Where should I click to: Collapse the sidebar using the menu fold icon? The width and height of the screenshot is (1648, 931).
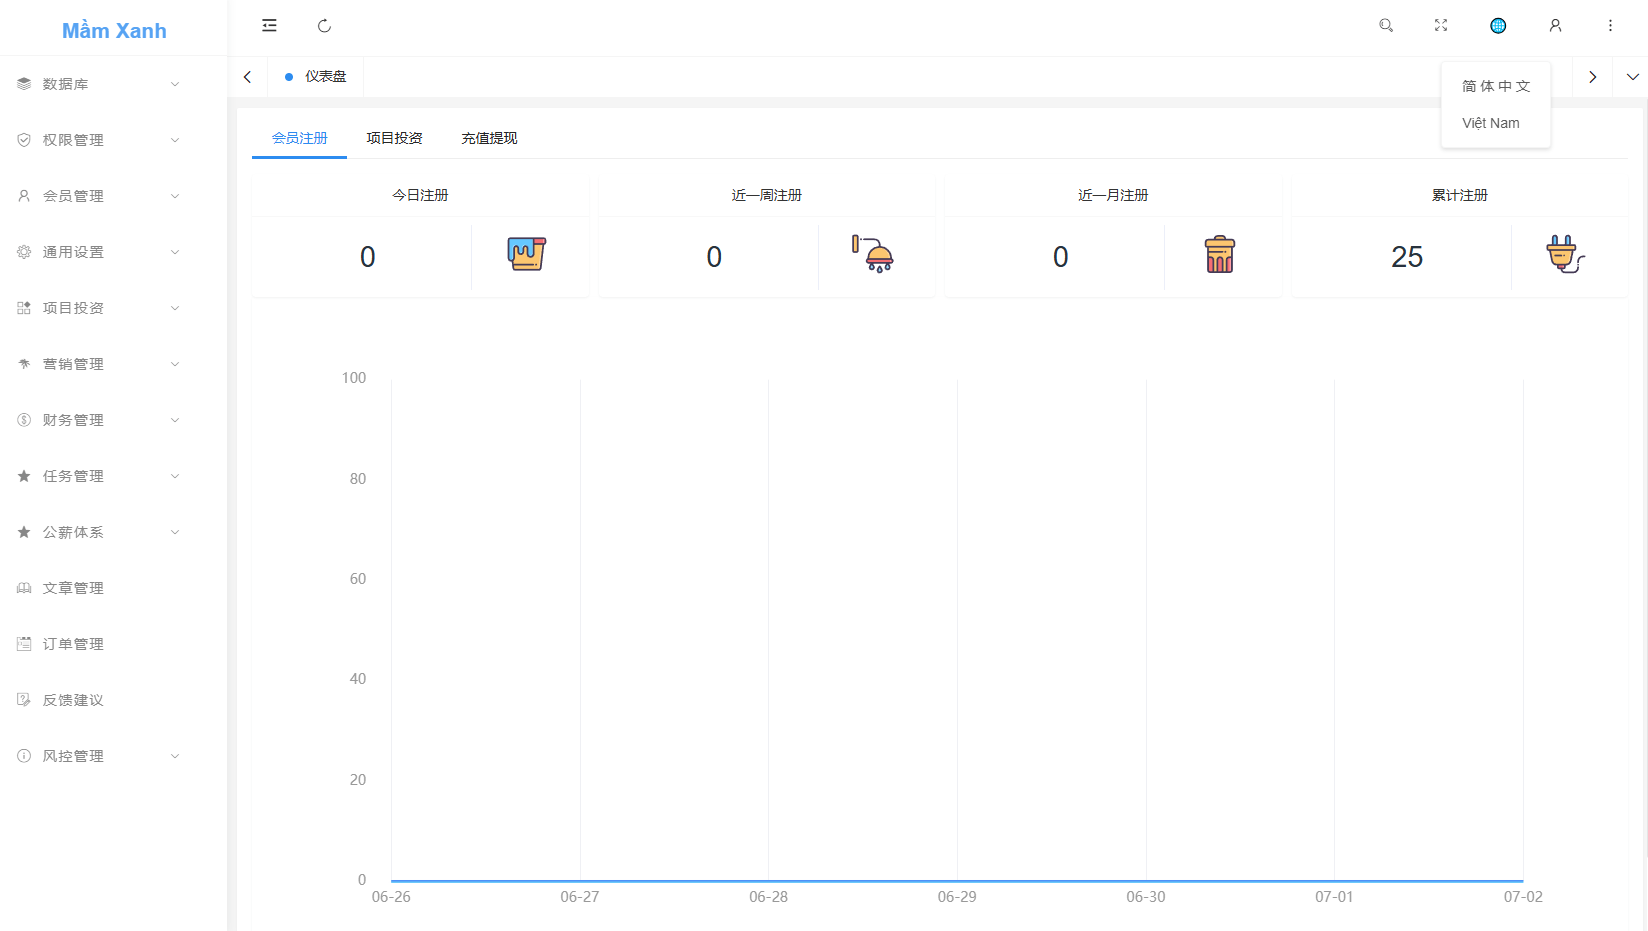[x=269, y=26]
